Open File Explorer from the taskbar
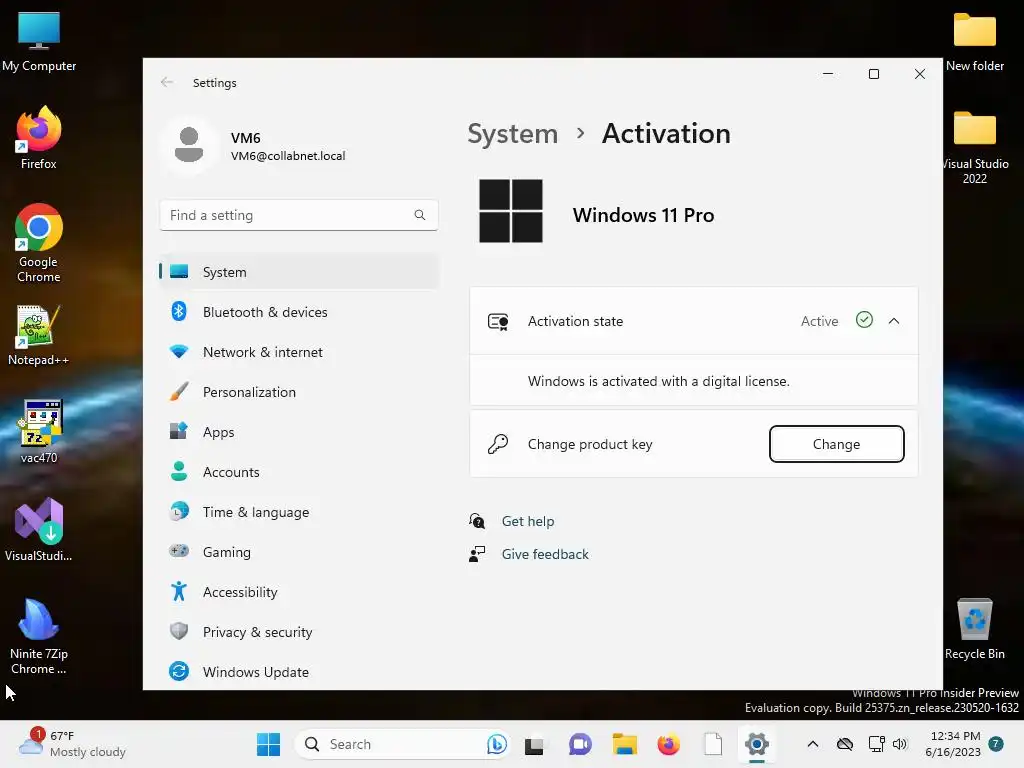1024x768 pixels. coord(624,744)
